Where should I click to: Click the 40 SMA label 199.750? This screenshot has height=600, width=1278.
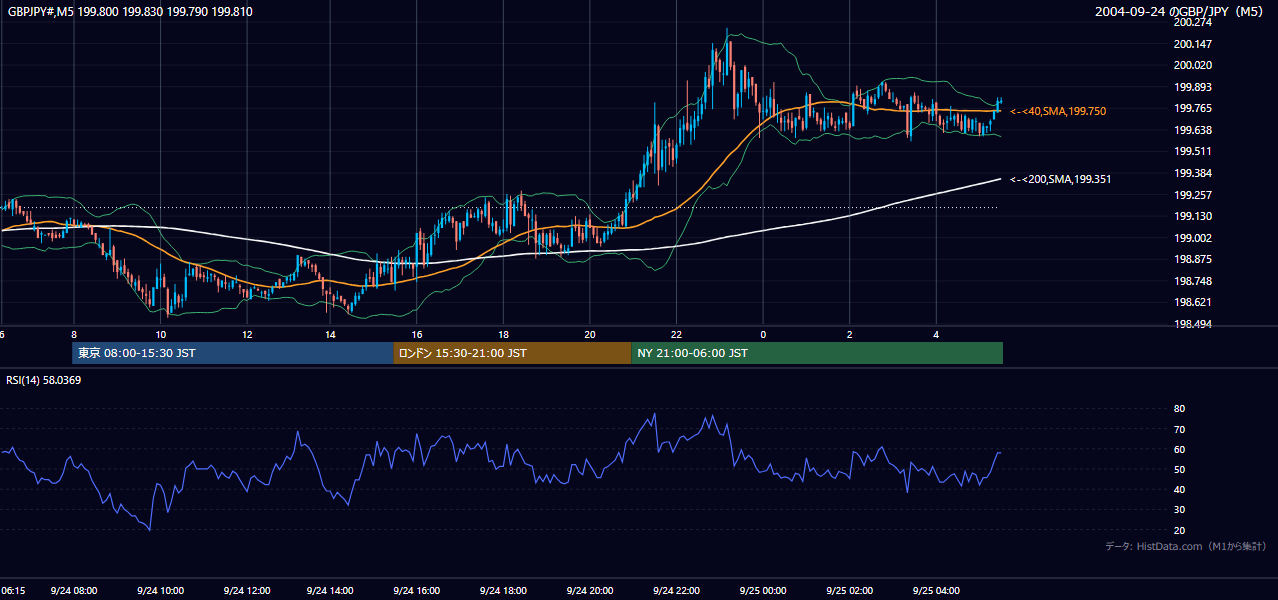coord(1058,111)
